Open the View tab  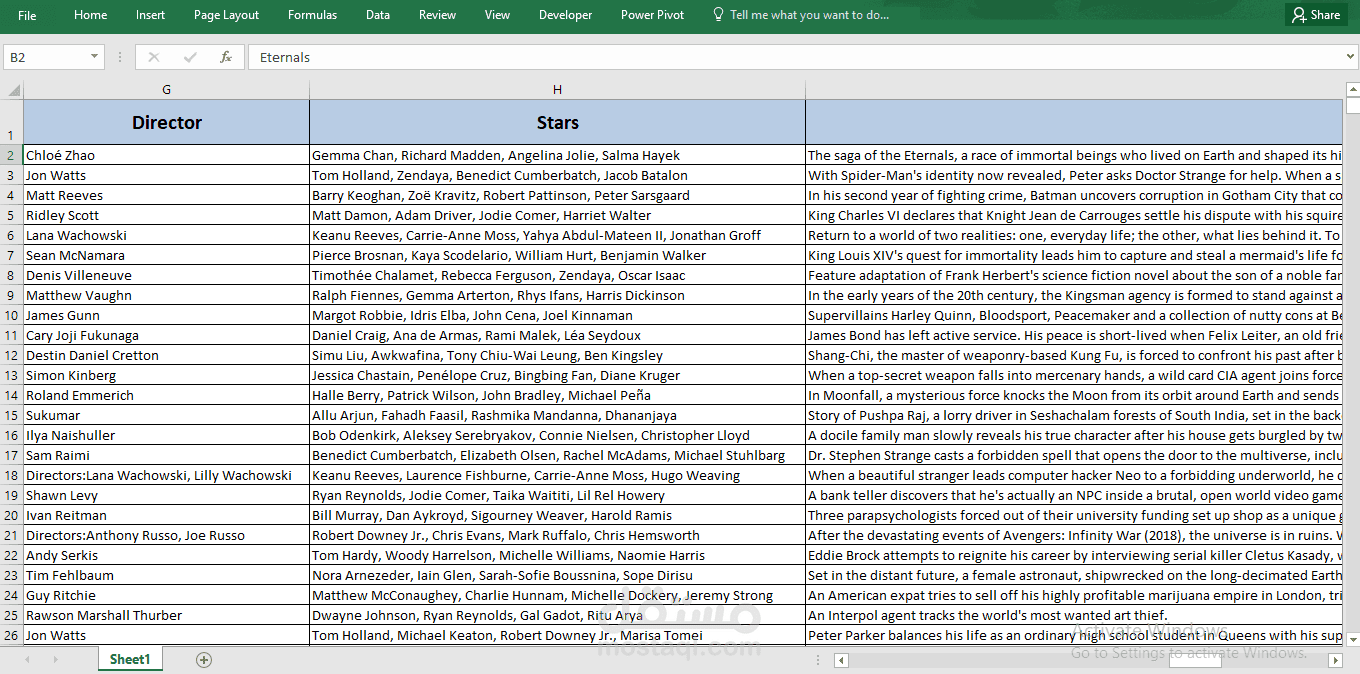497,15
